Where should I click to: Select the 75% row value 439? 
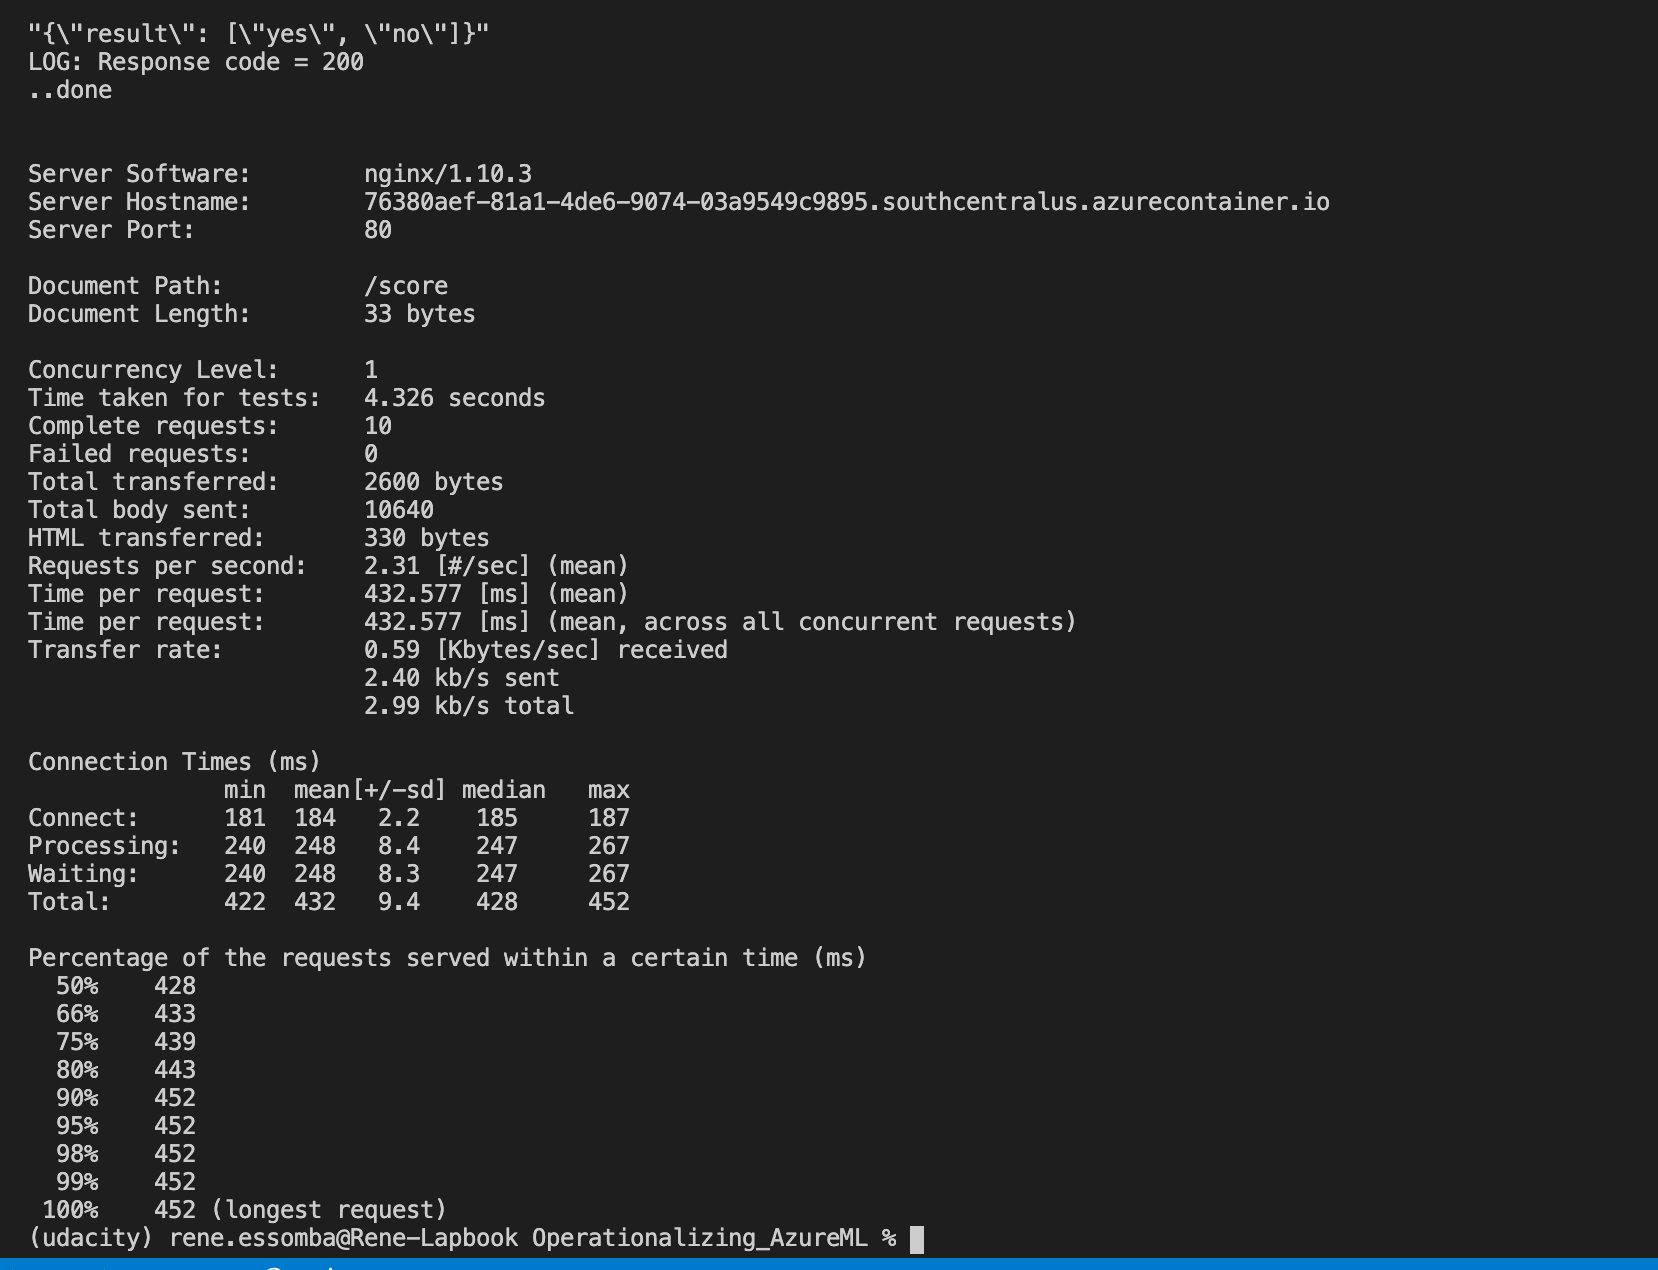pos(175,1042)
